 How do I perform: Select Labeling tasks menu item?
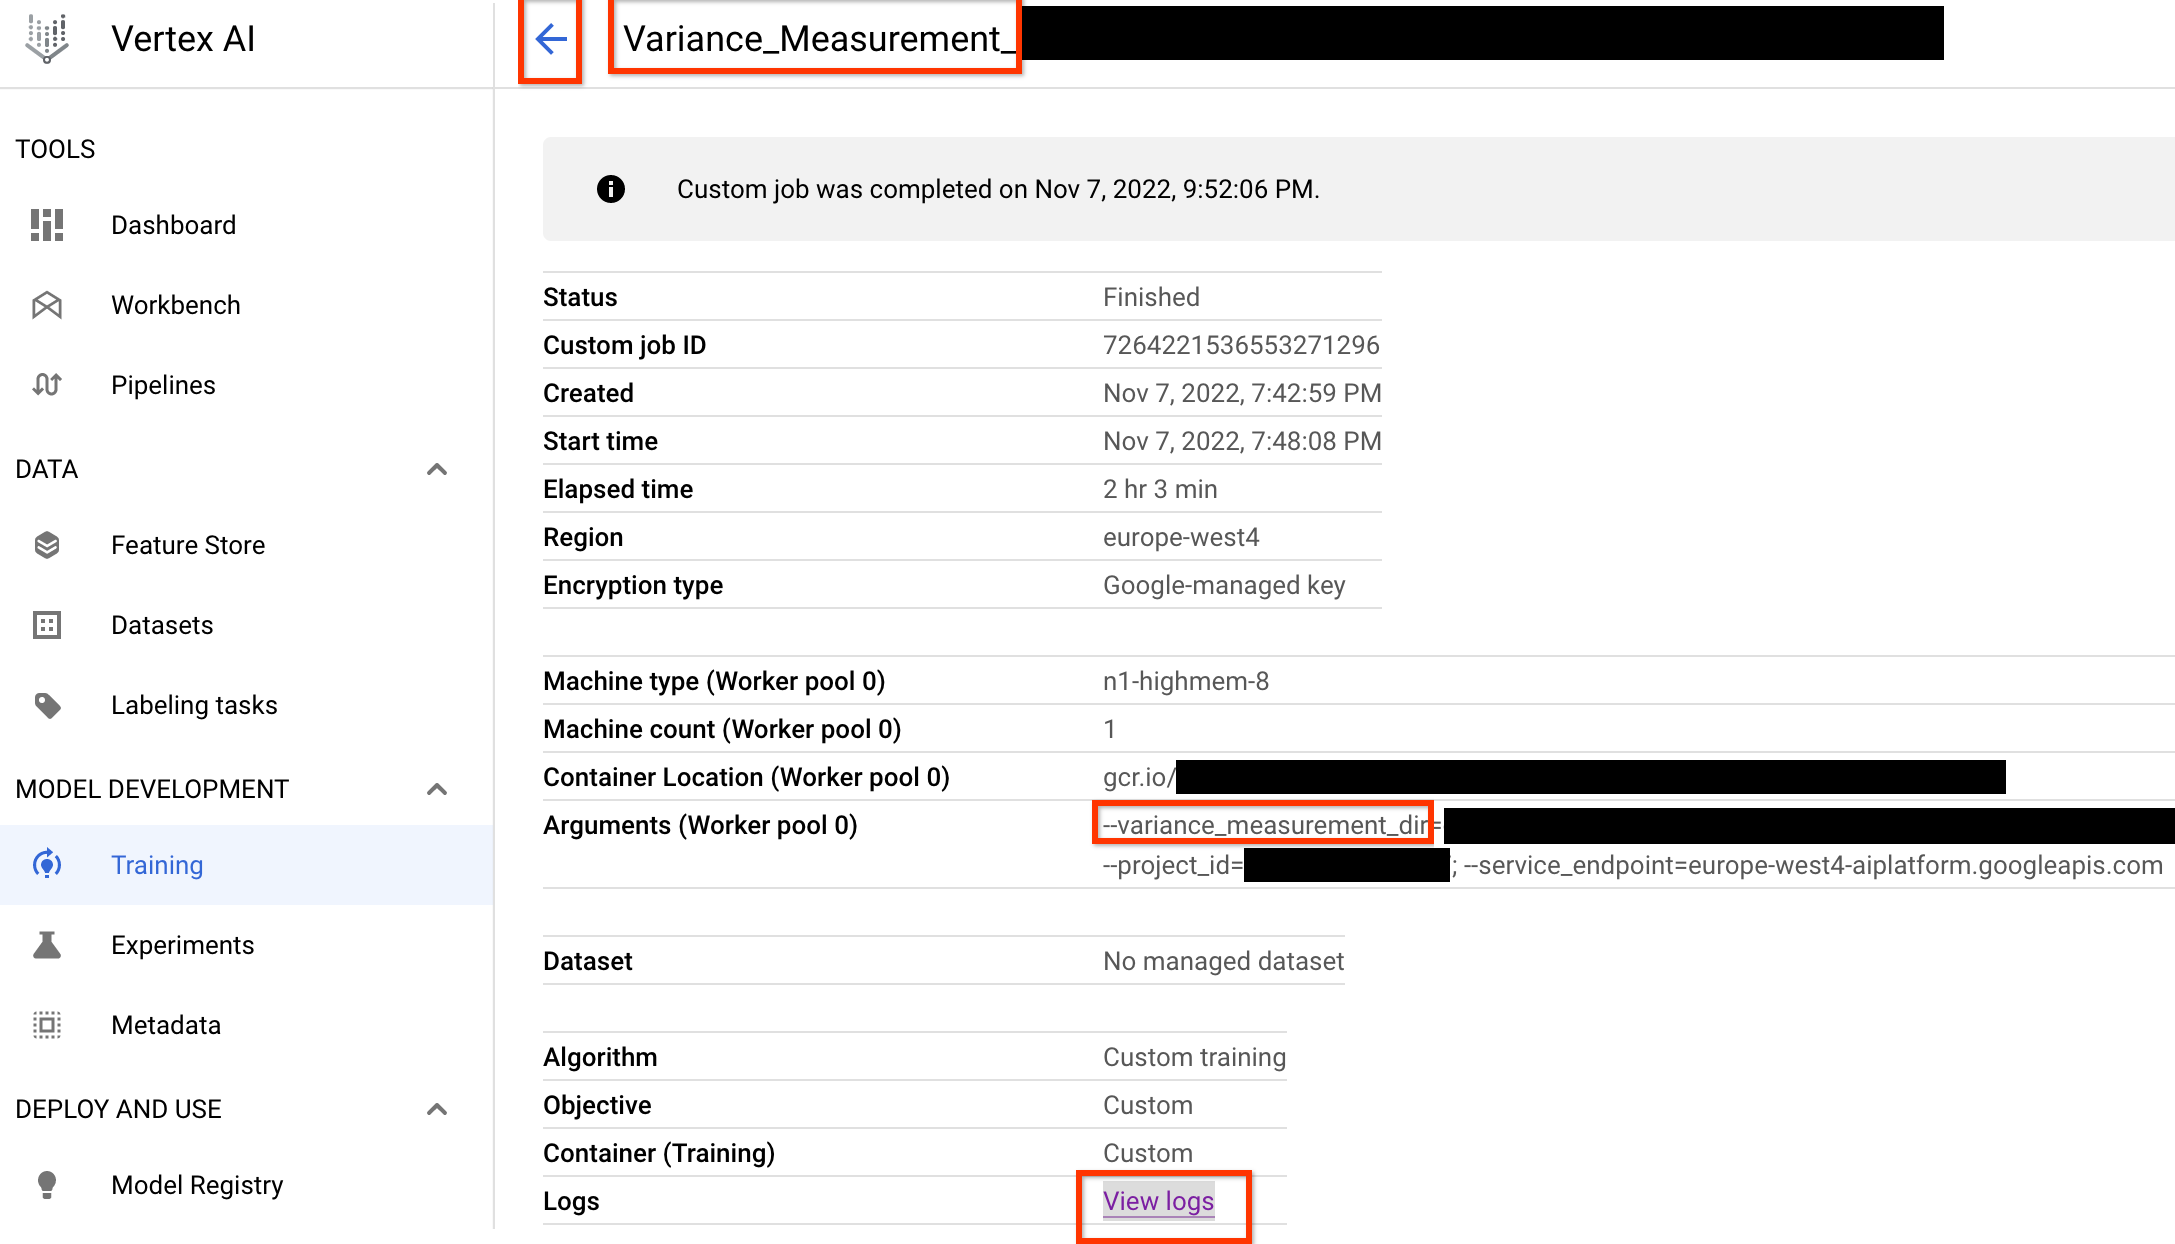[x=193, y=705]
